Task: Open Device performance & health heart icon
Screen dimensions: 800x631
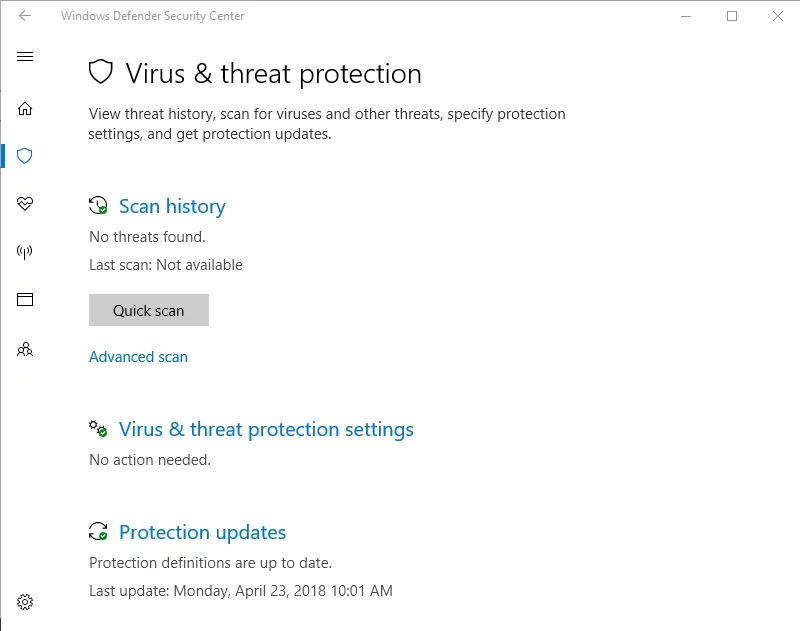Action: 25,204
